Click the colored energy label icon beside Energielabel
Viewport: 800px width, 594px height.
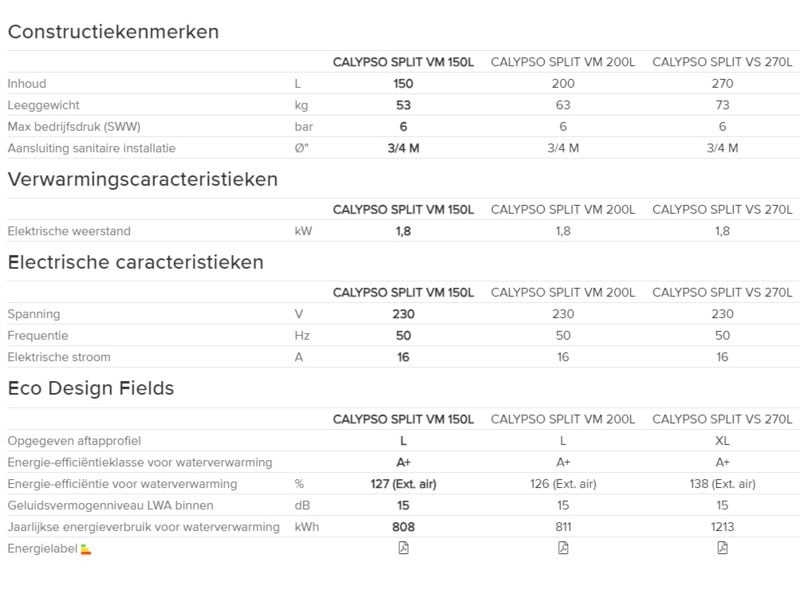tap(86, 549)
